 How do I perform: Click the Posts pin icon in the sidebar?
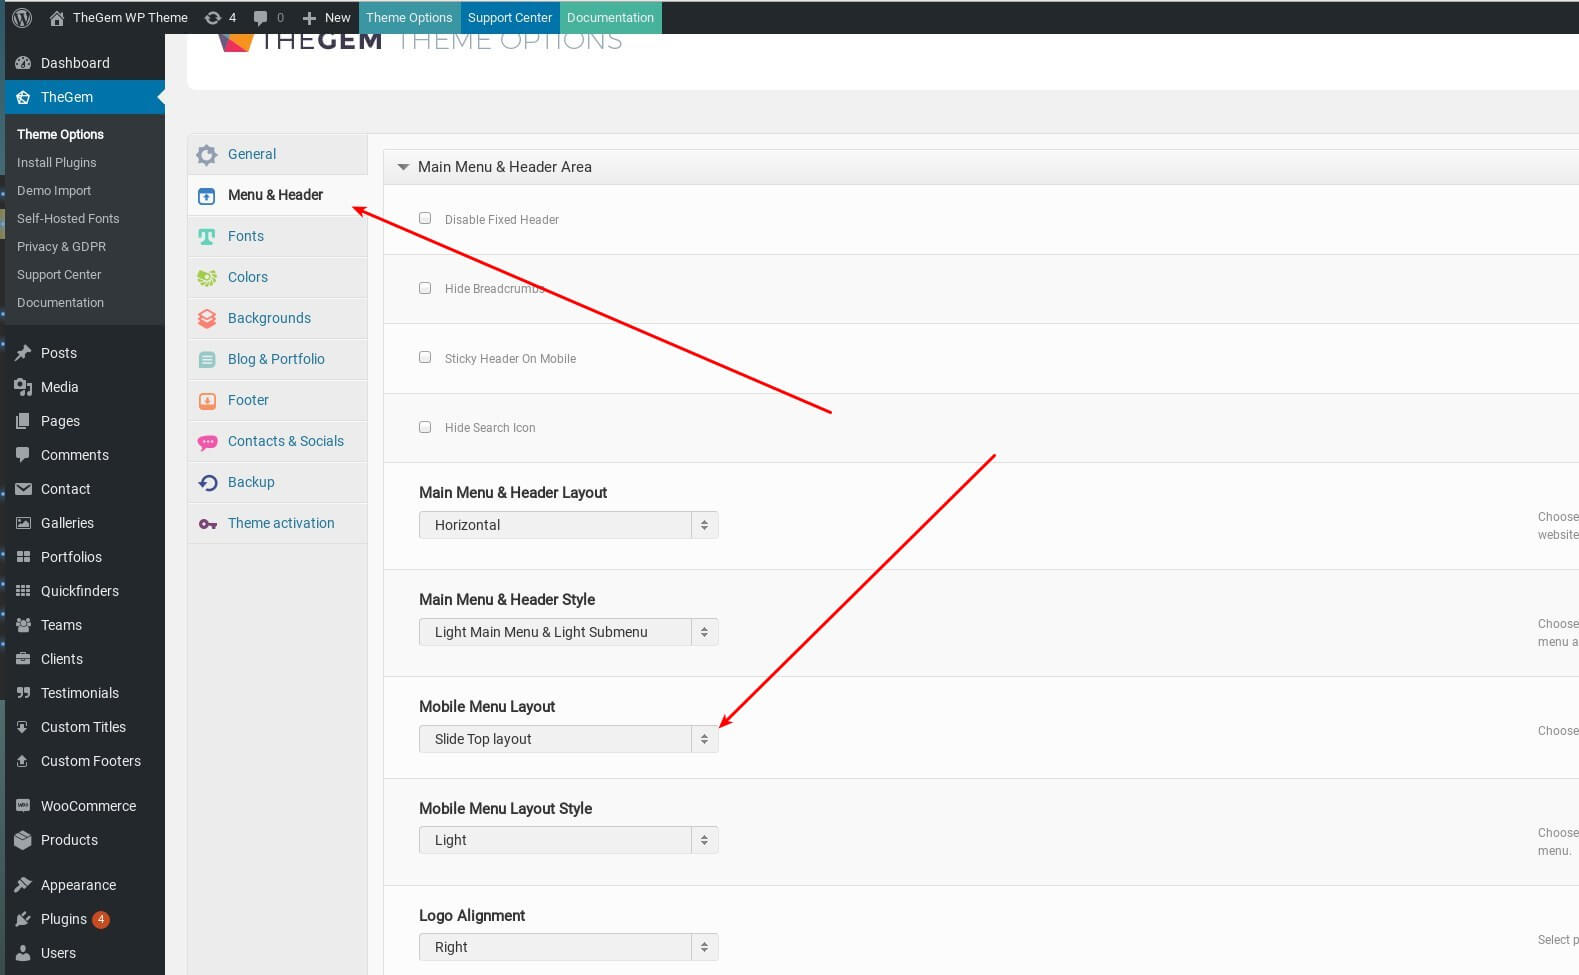click(23, 353)
